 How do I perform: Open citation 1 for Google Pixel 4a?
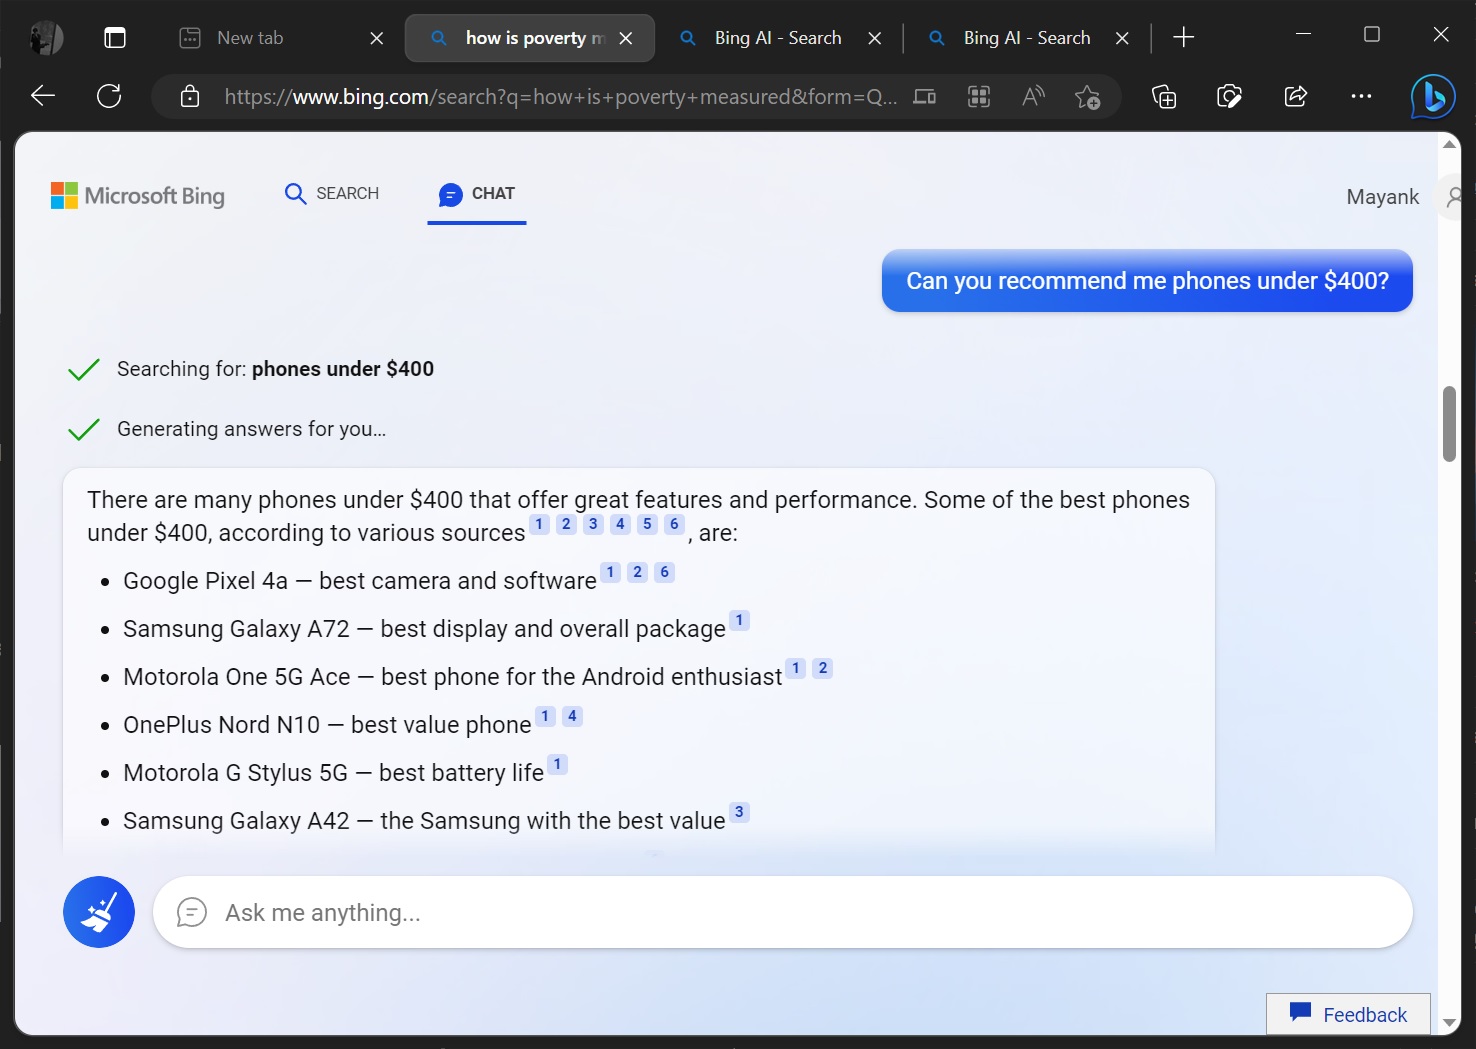(x=609, y=571)
